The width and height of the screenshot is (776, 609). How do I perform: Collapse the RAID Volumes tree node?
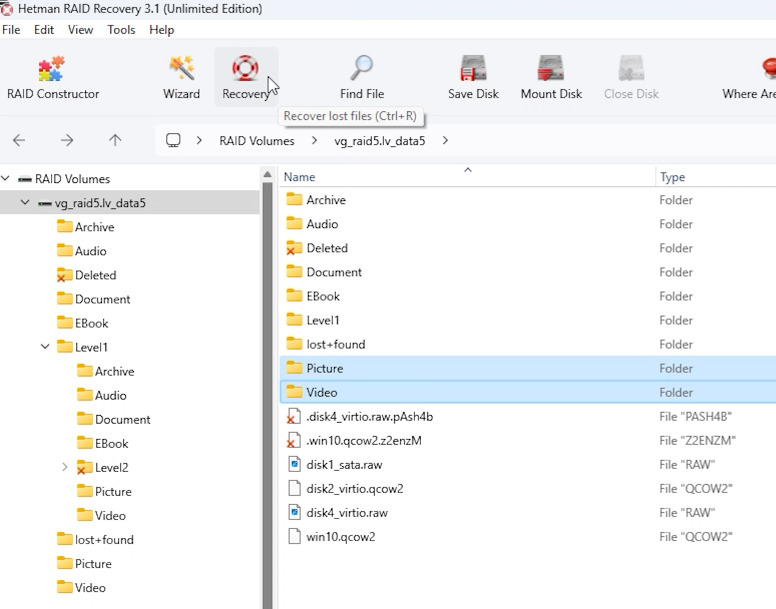coord(6,179)
